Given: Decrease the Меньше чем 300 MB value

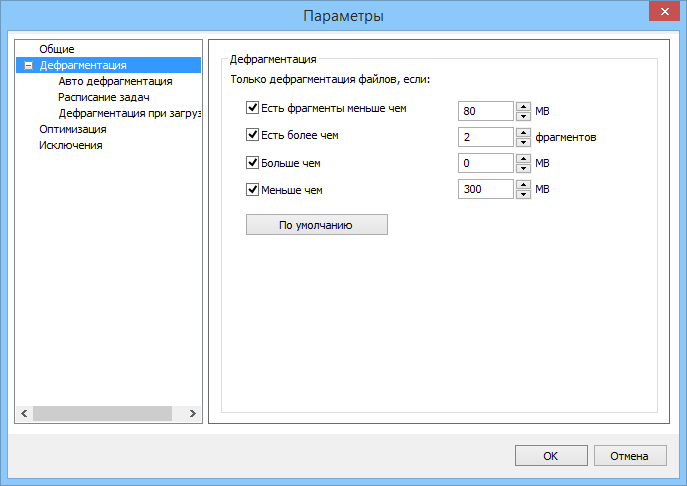Looking at the screenshot, I should 523,194.
